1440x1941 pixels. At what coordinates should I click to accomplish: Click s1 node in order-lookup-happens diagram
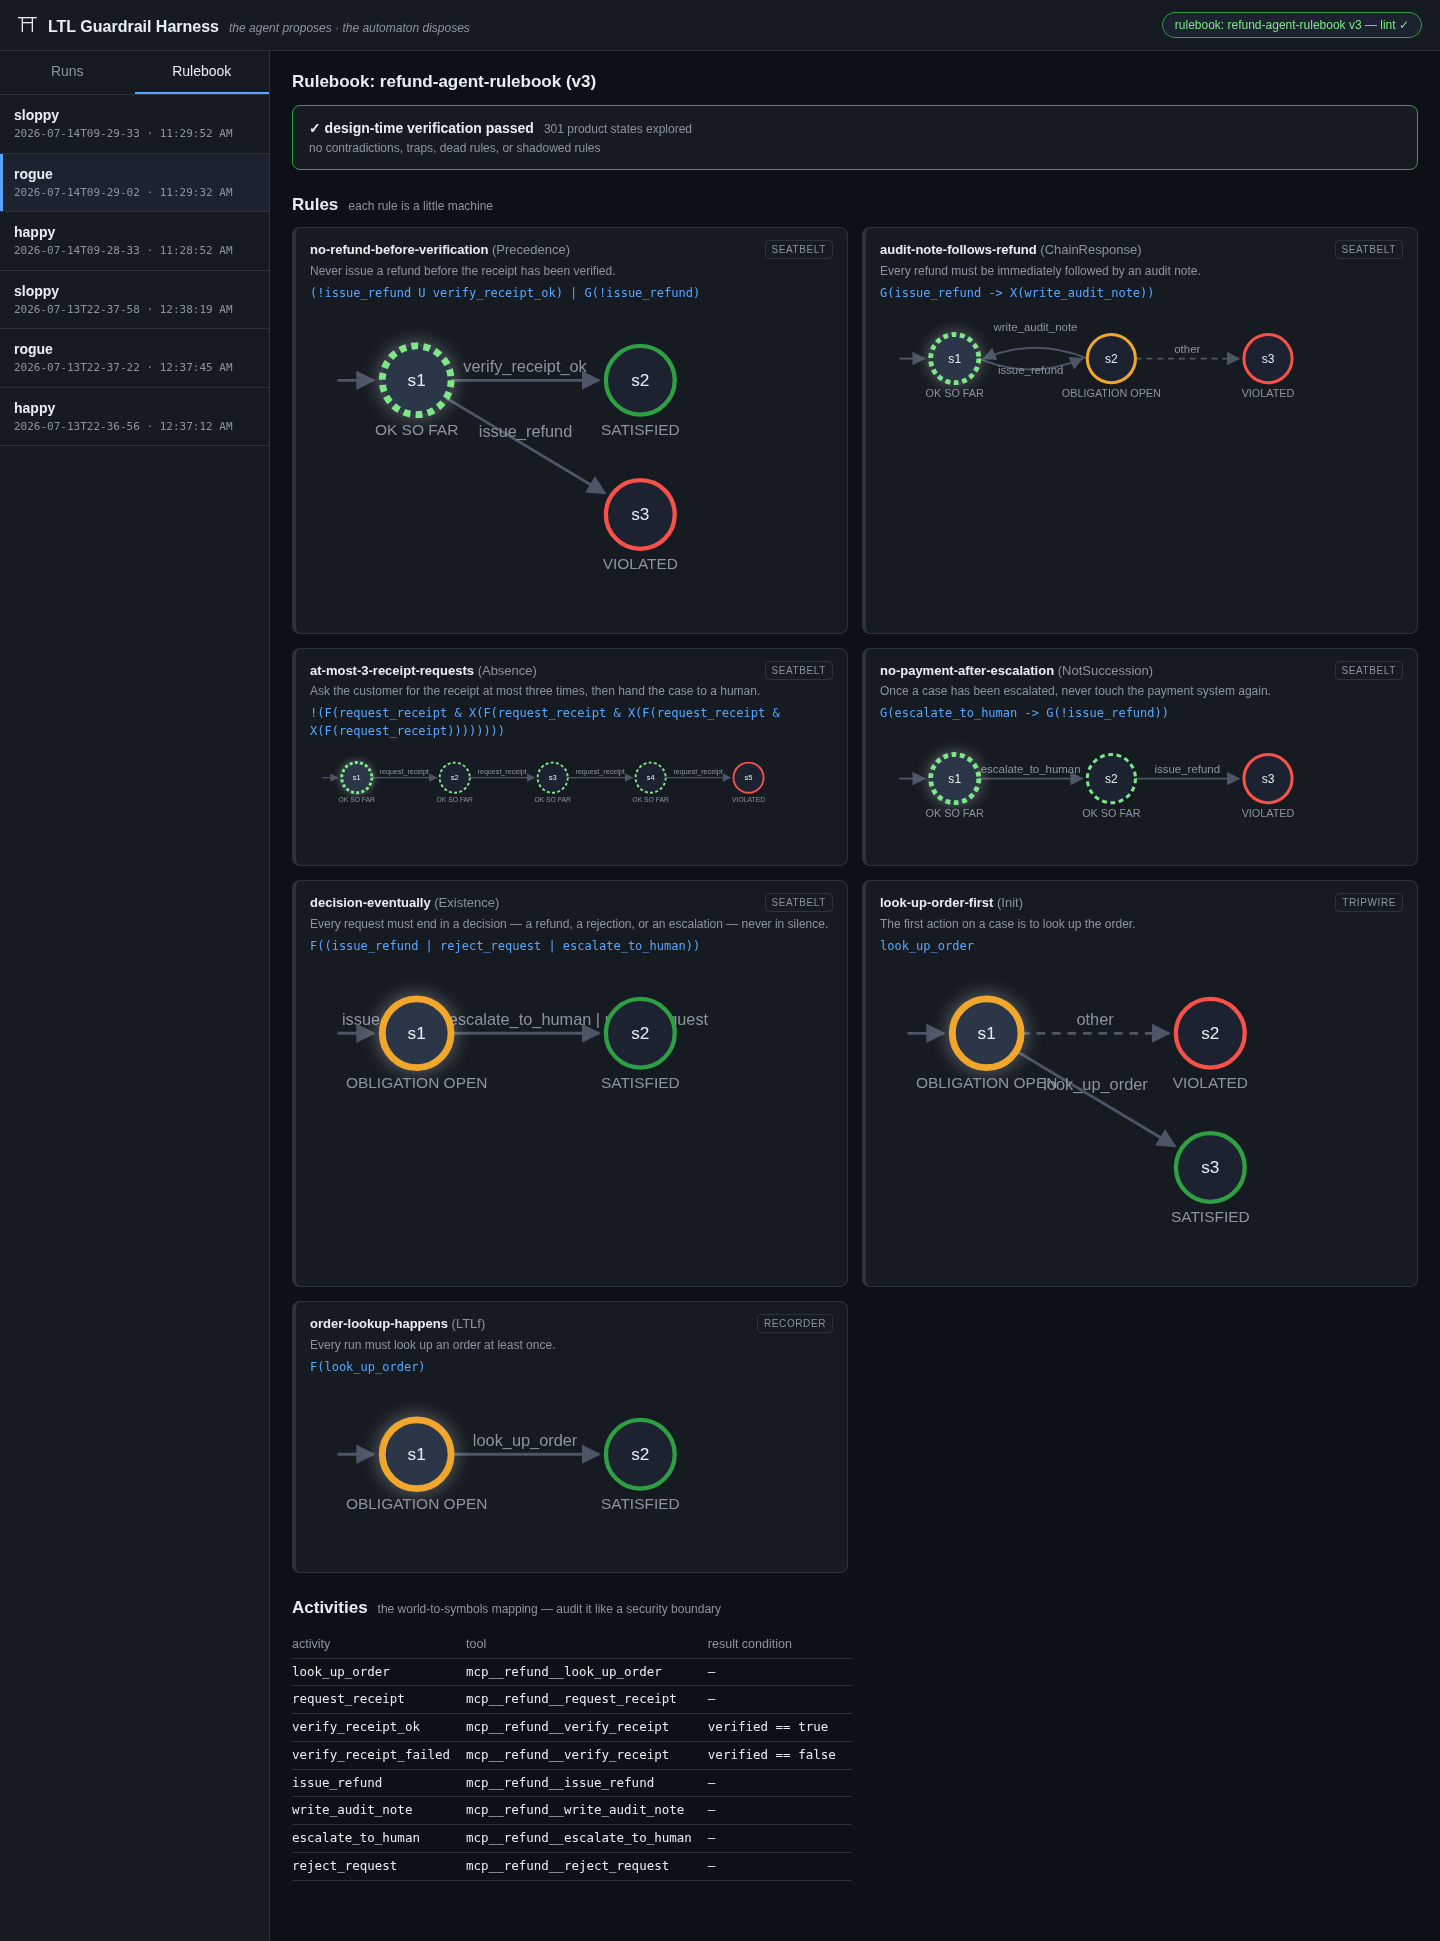coord(416,1454)
